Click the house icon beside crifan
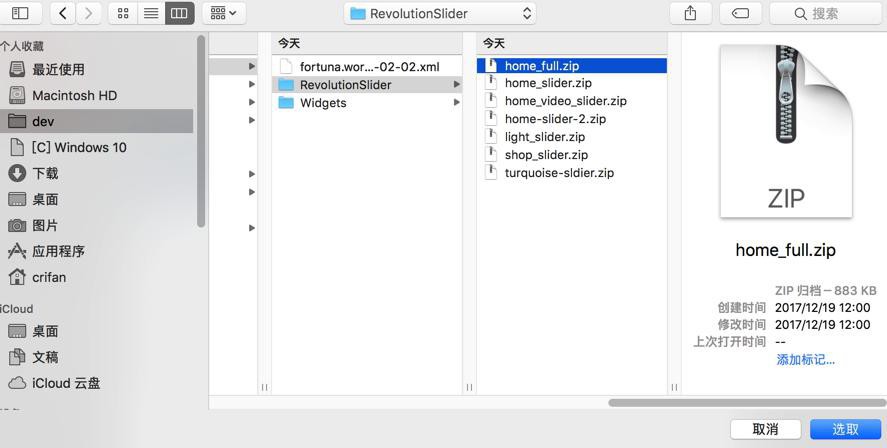Screen dimensions: 887x448 pyautogui.click(x=17, y=277)
